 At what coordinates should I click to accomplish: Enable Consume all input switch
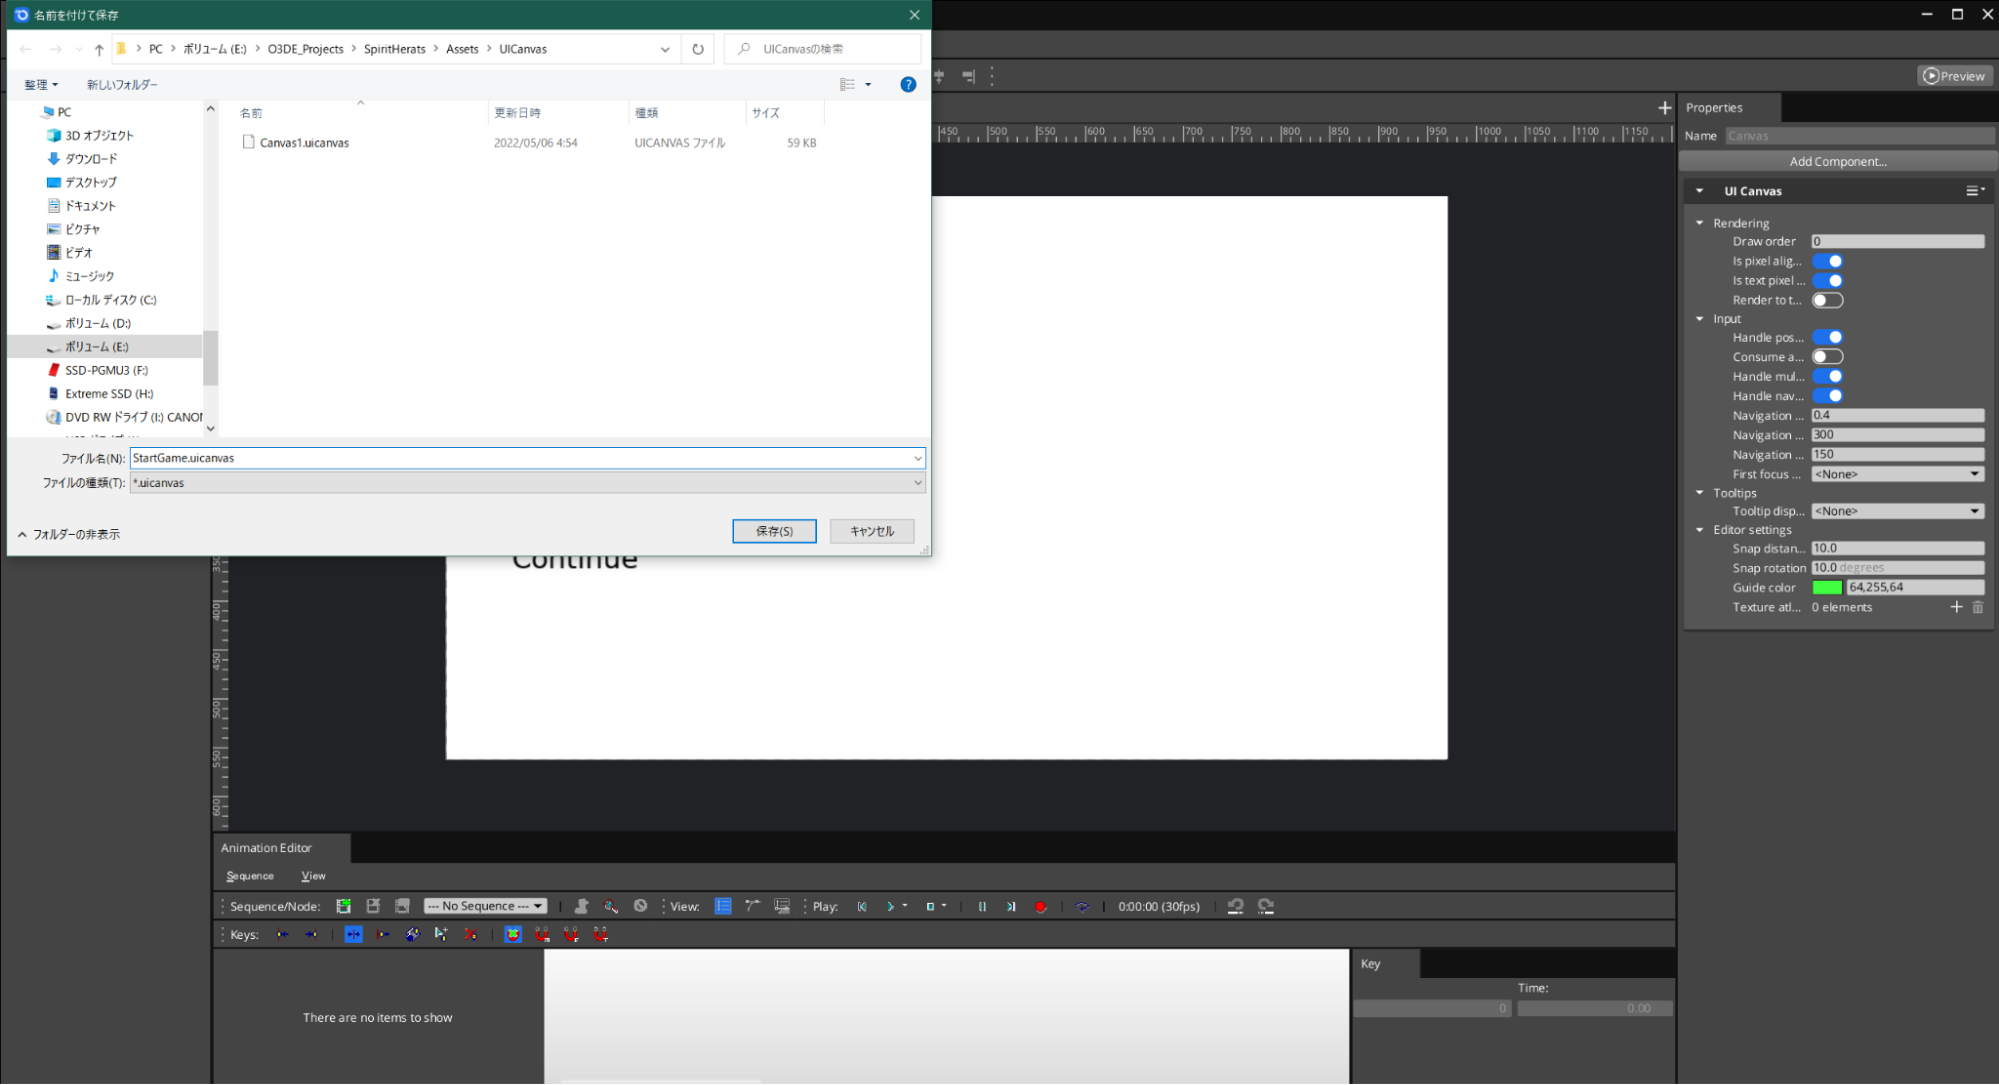pos(1827,356)
